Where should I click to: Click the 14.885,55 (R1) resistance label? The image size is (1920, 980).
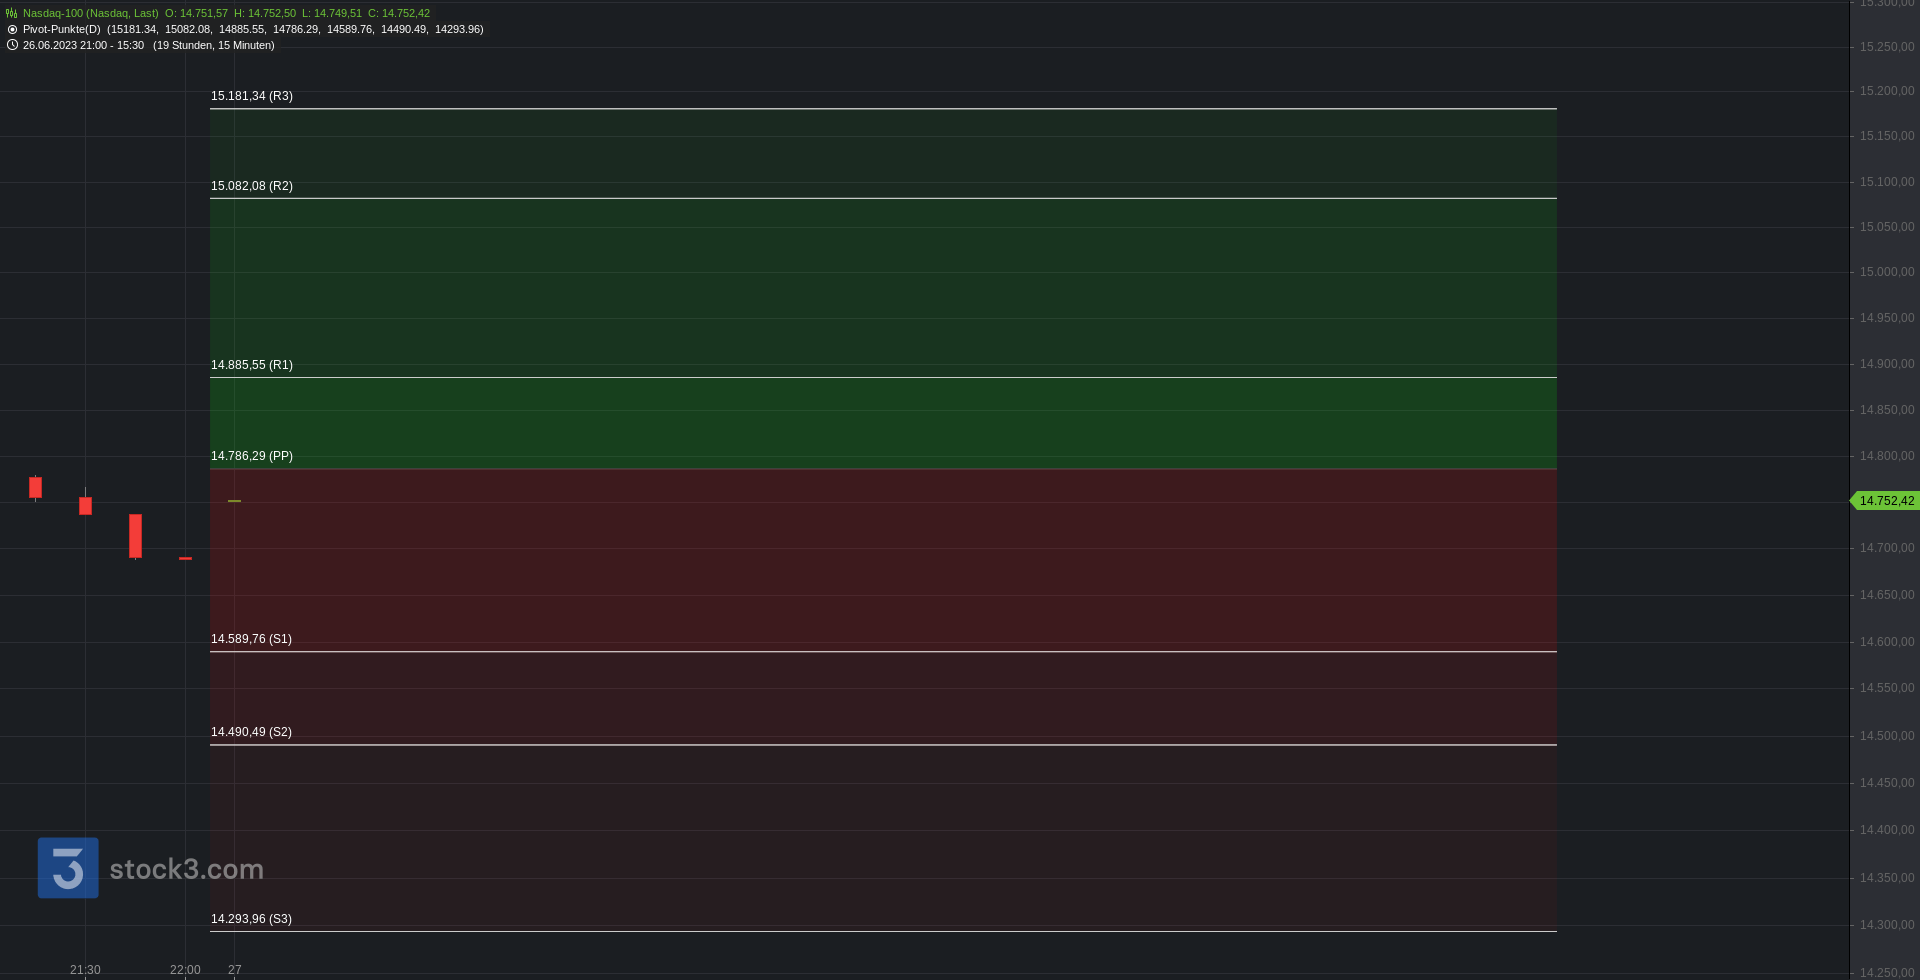click(x=252, y=365)
